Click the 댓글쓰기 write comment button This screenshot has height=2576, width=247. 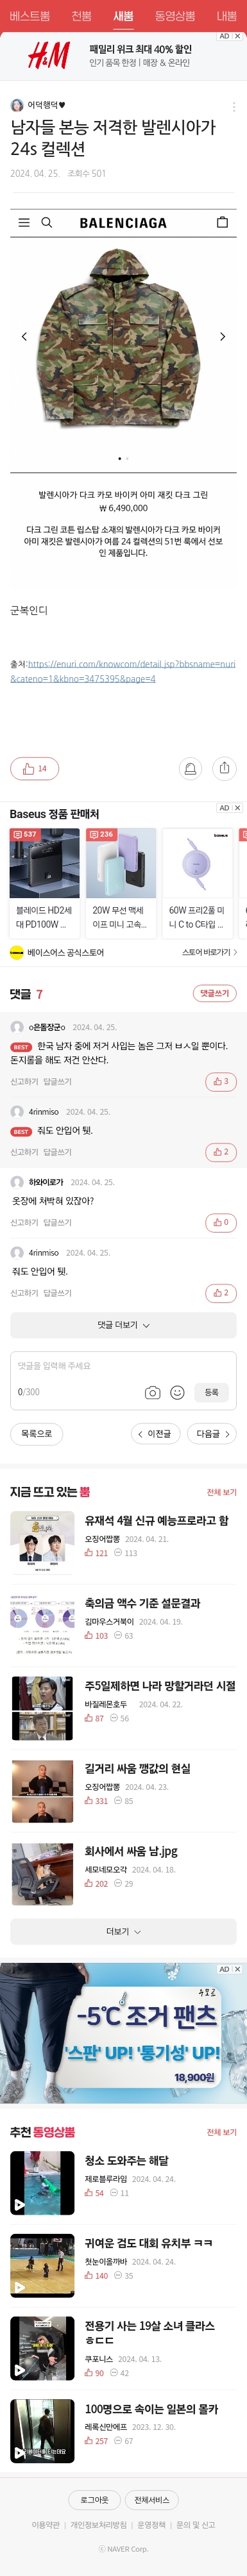point(215,993)
